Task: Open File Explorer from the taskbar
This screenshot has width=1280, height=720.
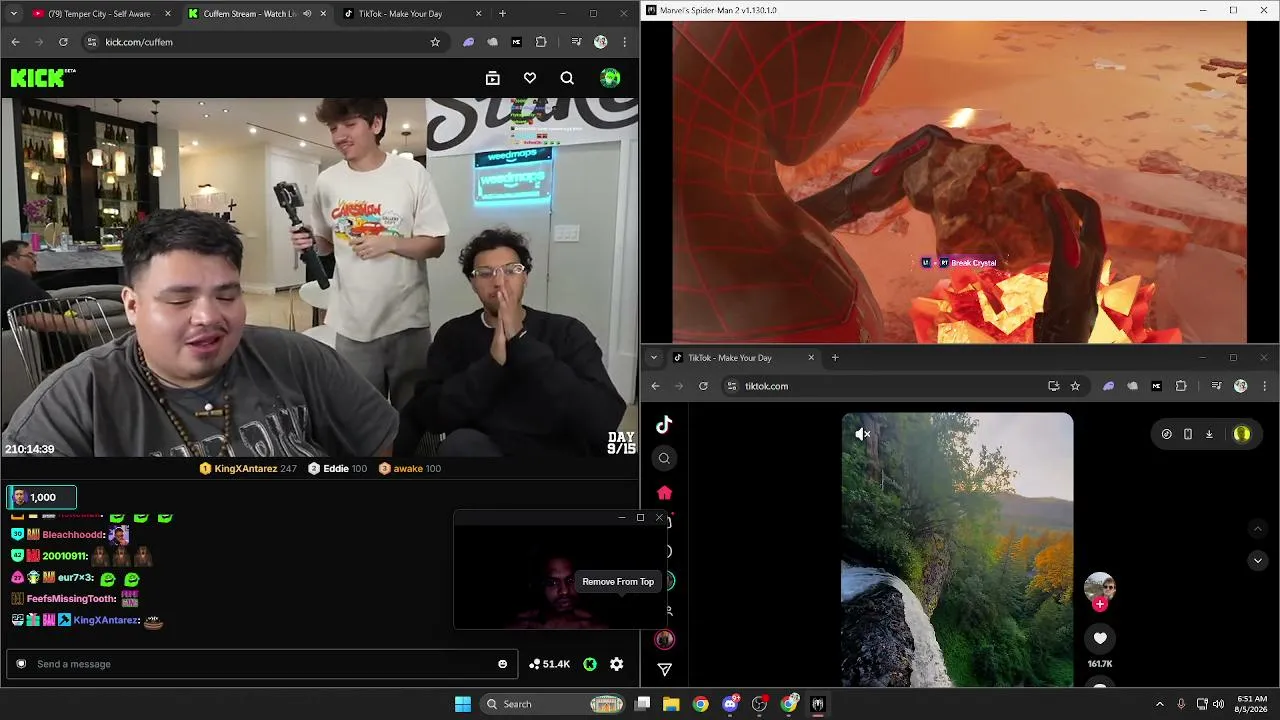Action: click(x=671, y=704)
